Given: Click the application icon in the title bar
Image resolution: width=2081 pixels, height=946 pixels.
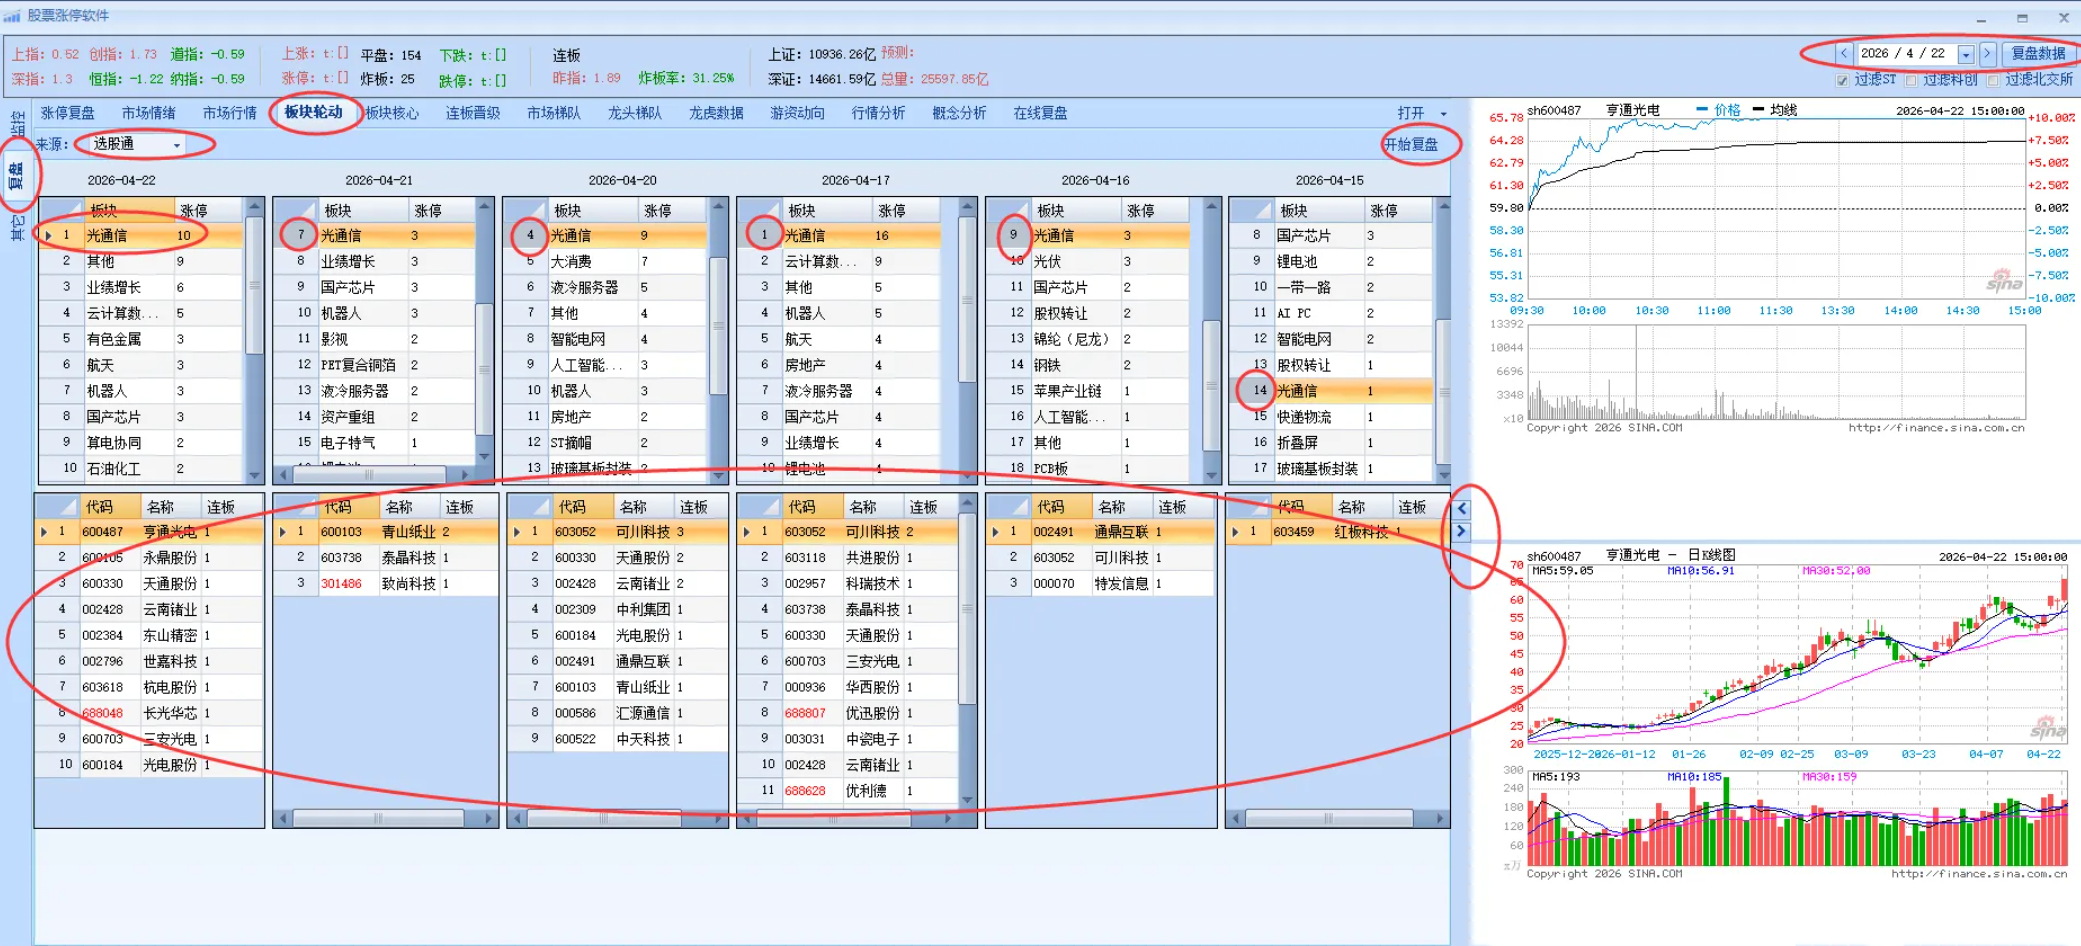Looking at the screenshot, I should pos(14,14).
